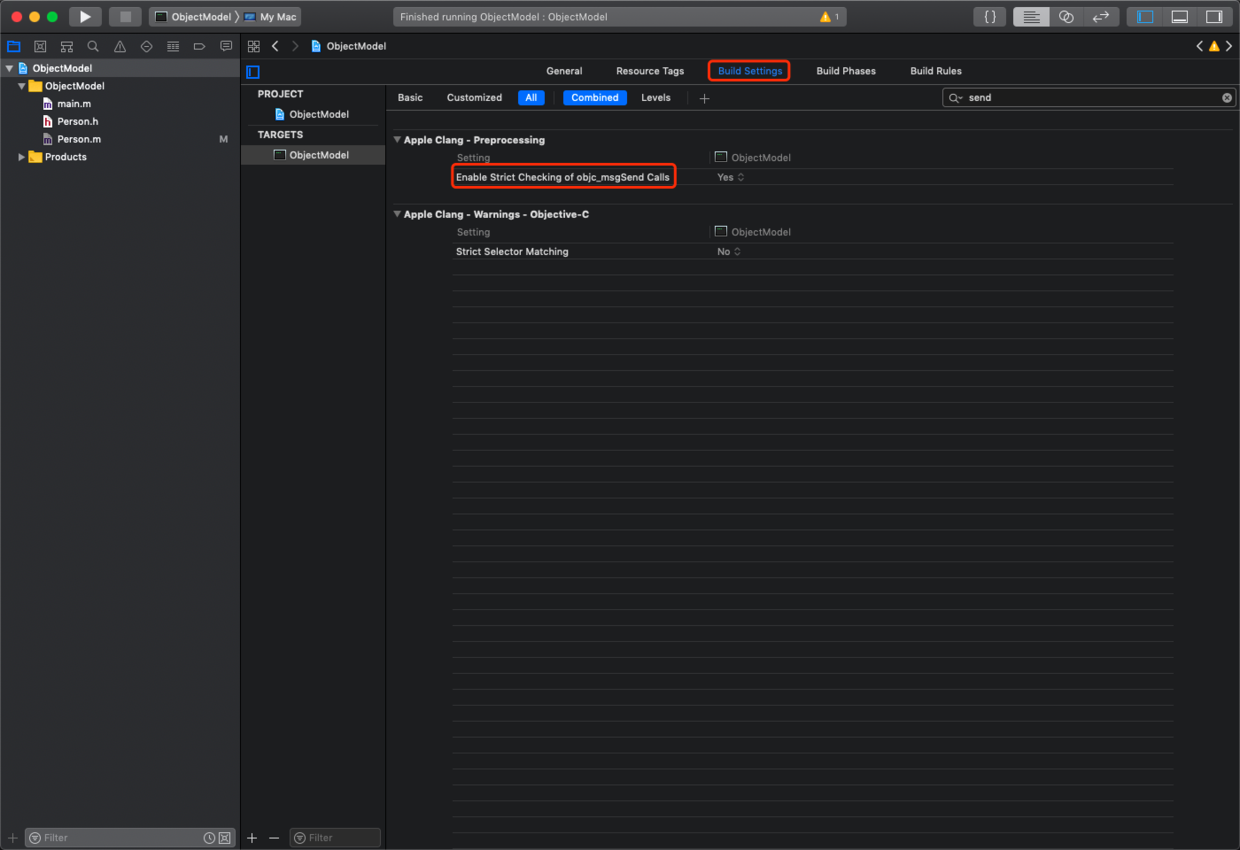Open the related items grid menu
This screenshot has width=1240, height=850.
coord(254,46)
